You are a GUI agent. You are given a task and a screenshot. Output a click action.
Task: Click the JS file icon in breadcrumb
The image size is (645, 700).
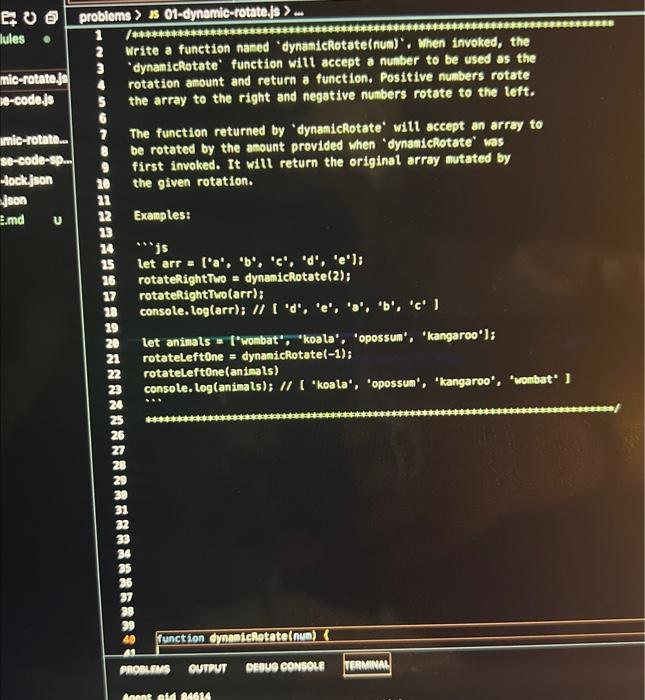[154, 14]
